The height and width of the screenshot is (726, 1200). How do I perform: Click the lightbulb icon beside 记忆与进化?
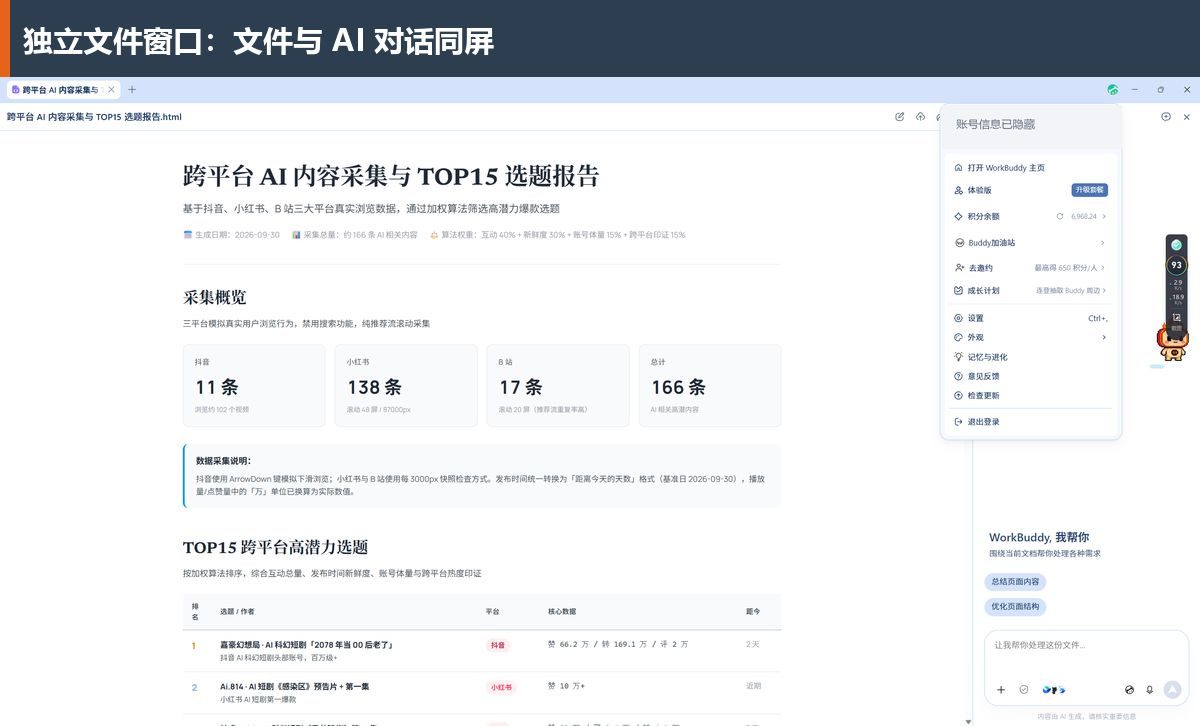[959, 357]
